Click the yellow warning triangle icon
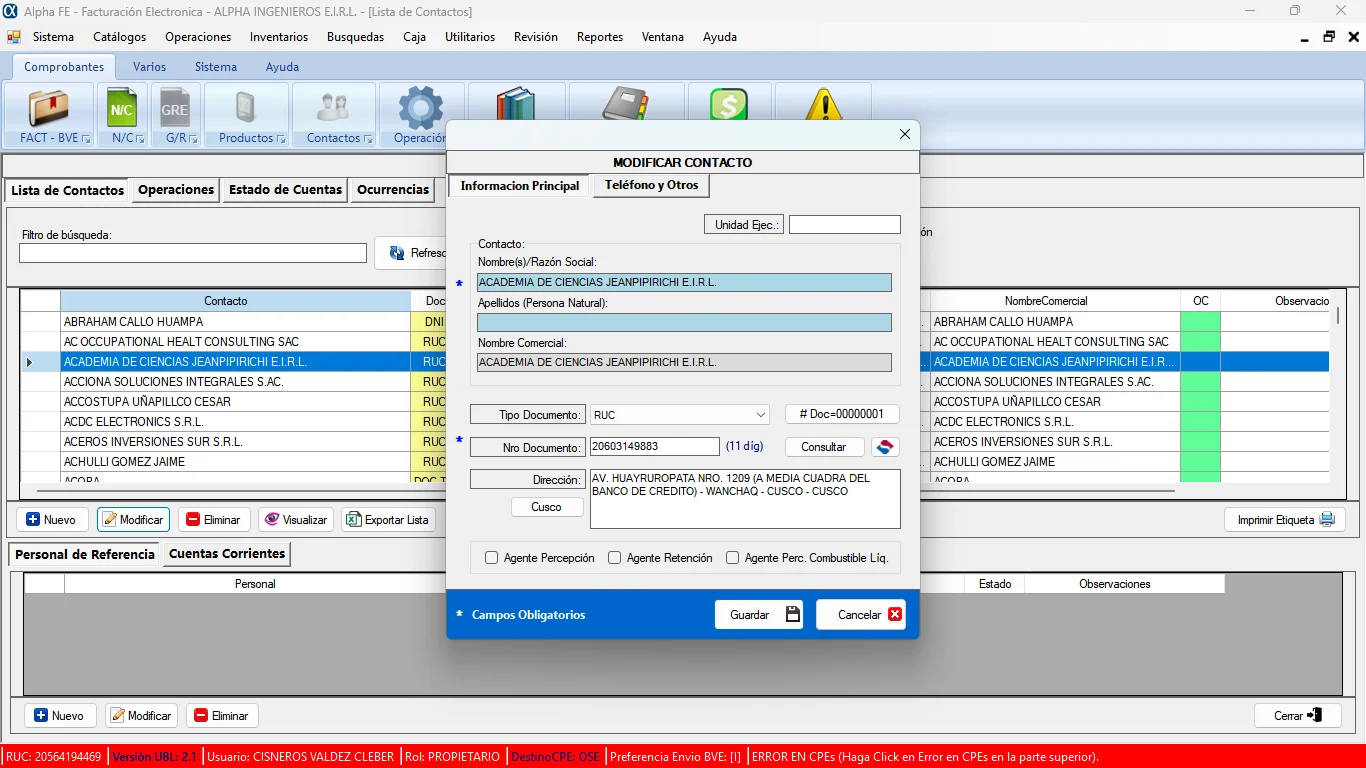The width and height of the screenshot is (1366, 768). [824, 105]
